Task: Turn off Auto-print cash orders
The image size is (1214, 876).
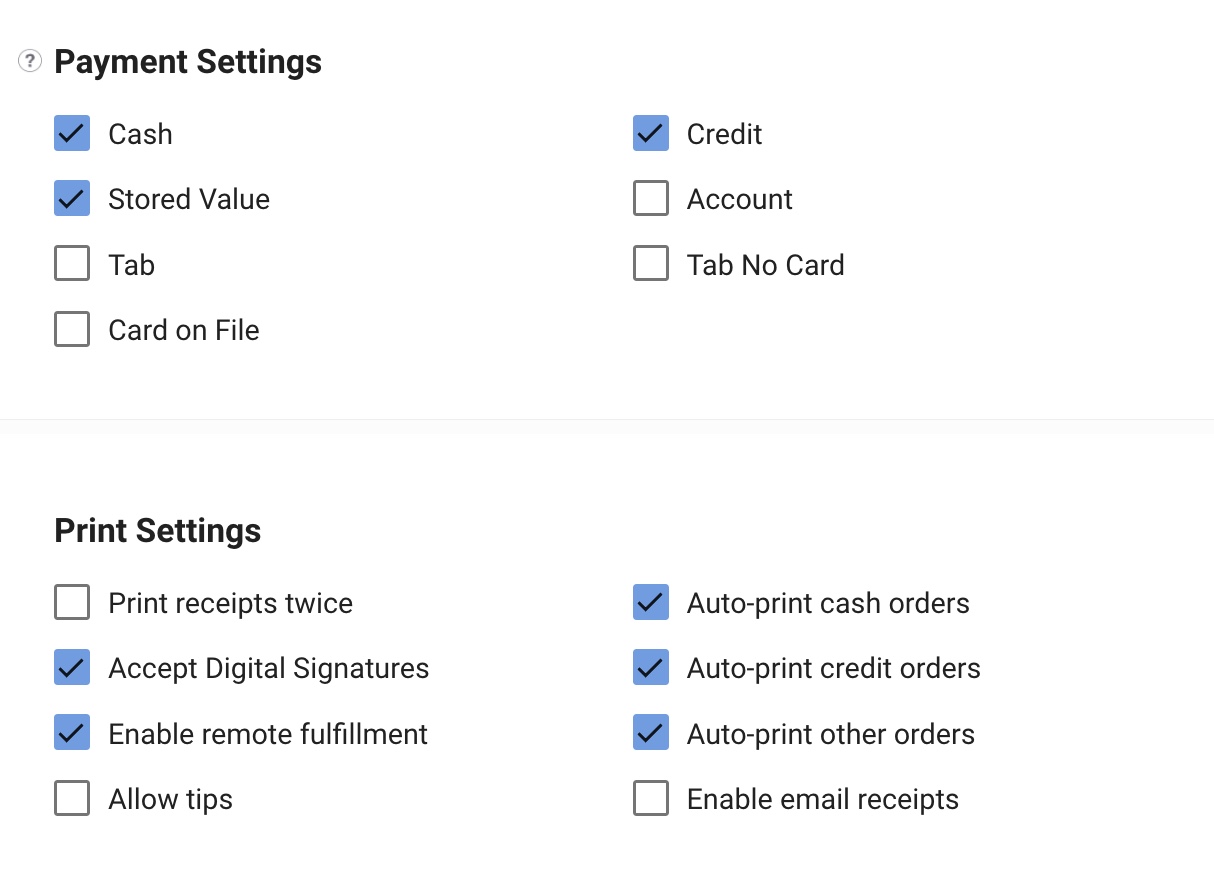Action: 651,603
